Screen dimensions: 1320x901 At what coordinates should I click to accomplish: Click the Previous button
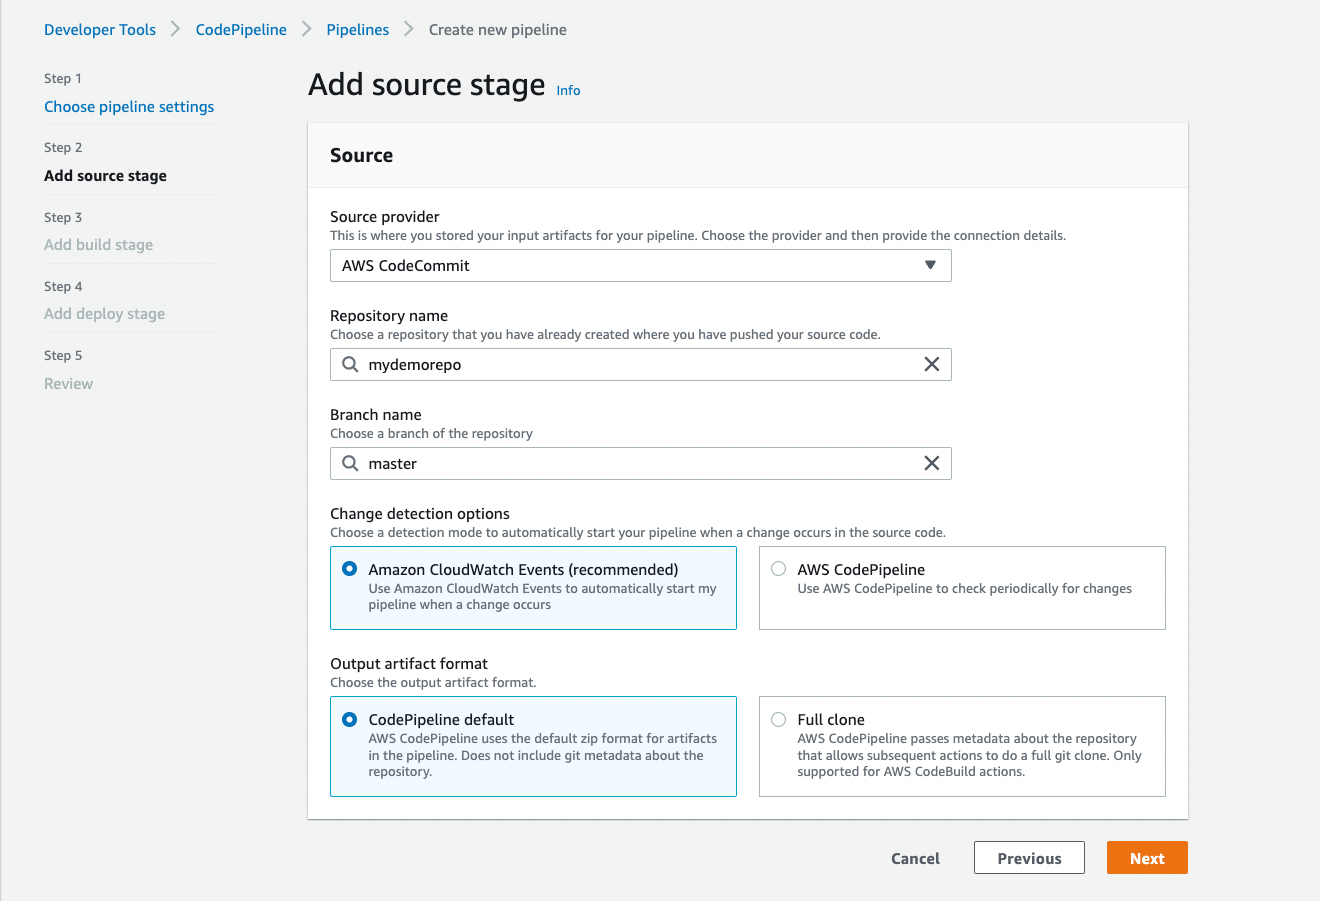(1029, 858)
